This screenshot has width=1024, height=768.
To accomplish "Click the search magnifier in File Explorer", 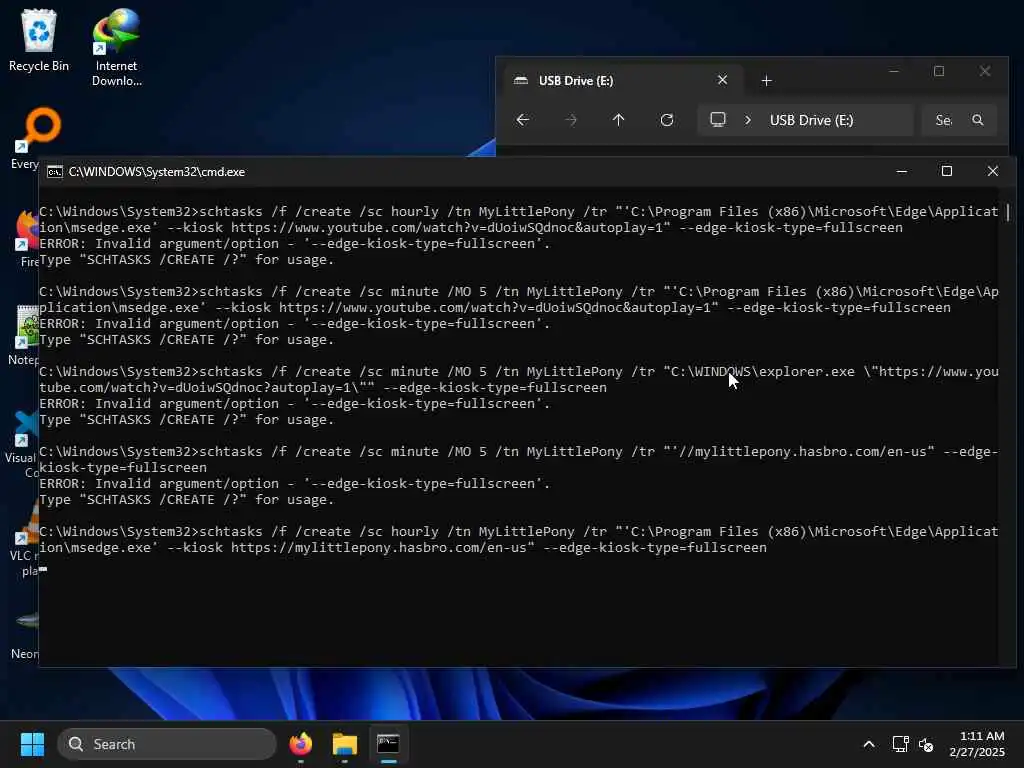I will (978, 120).
